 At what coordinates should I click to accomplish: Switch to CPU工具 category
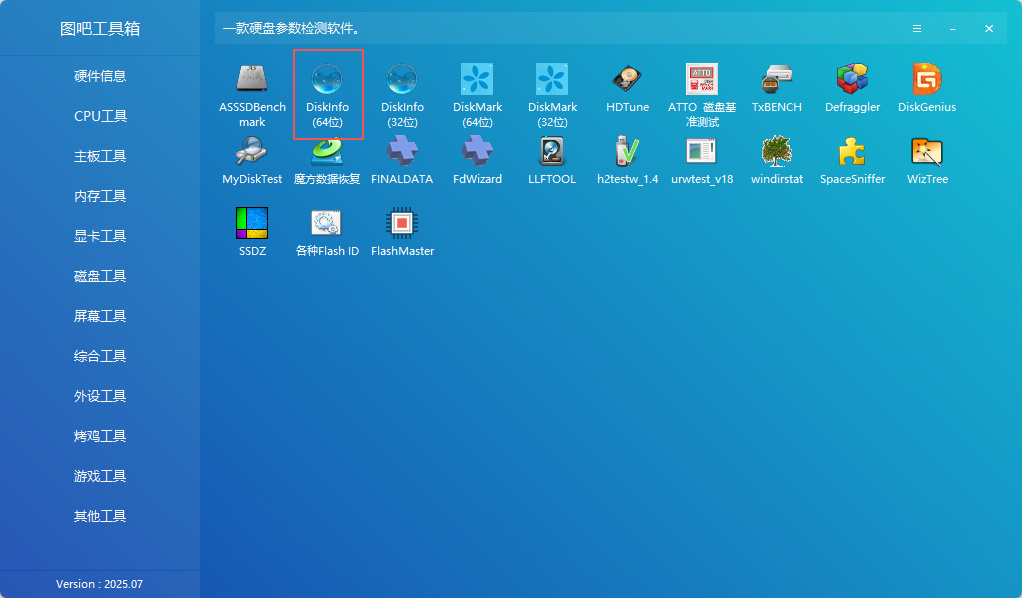coord(100,116)
